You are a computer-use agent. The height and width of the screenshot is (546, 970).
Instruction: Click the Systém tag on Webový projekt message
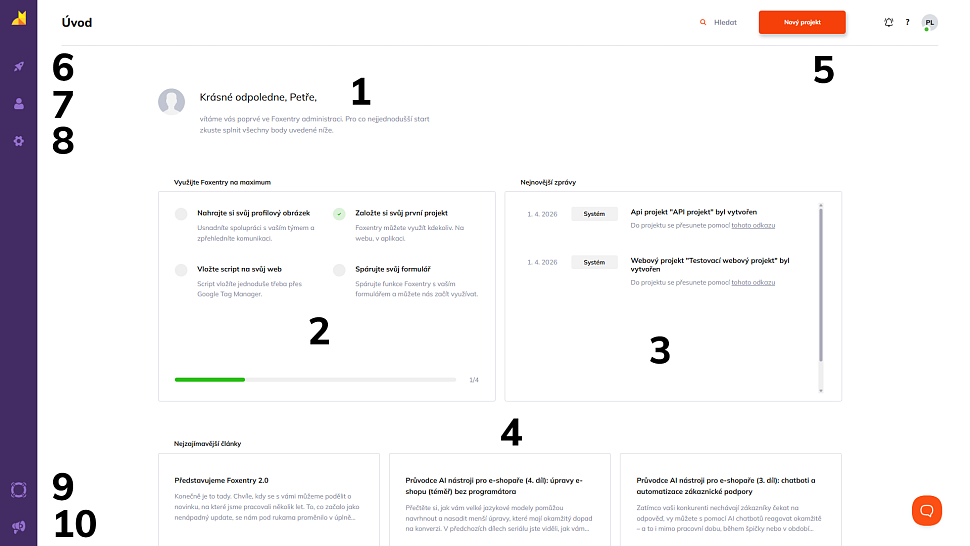pyautogui.click(x=594, y=262)
